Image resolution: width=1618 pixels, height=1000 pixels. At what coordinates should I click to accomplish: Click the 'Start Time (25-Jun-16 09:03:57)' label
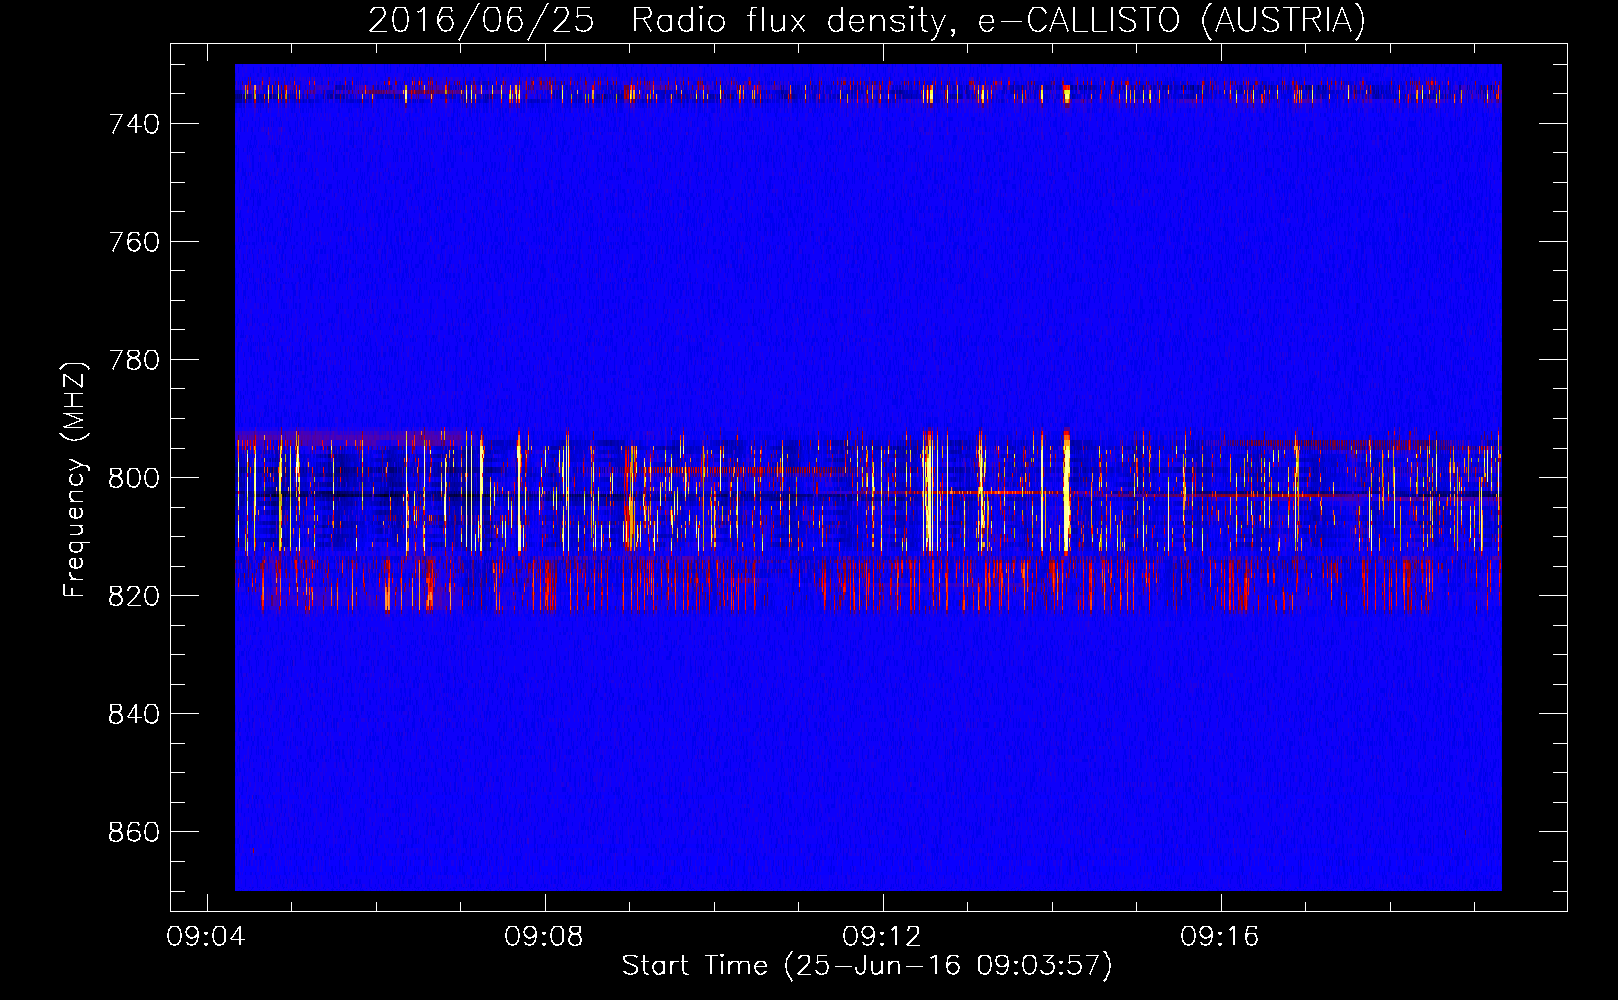867,966
